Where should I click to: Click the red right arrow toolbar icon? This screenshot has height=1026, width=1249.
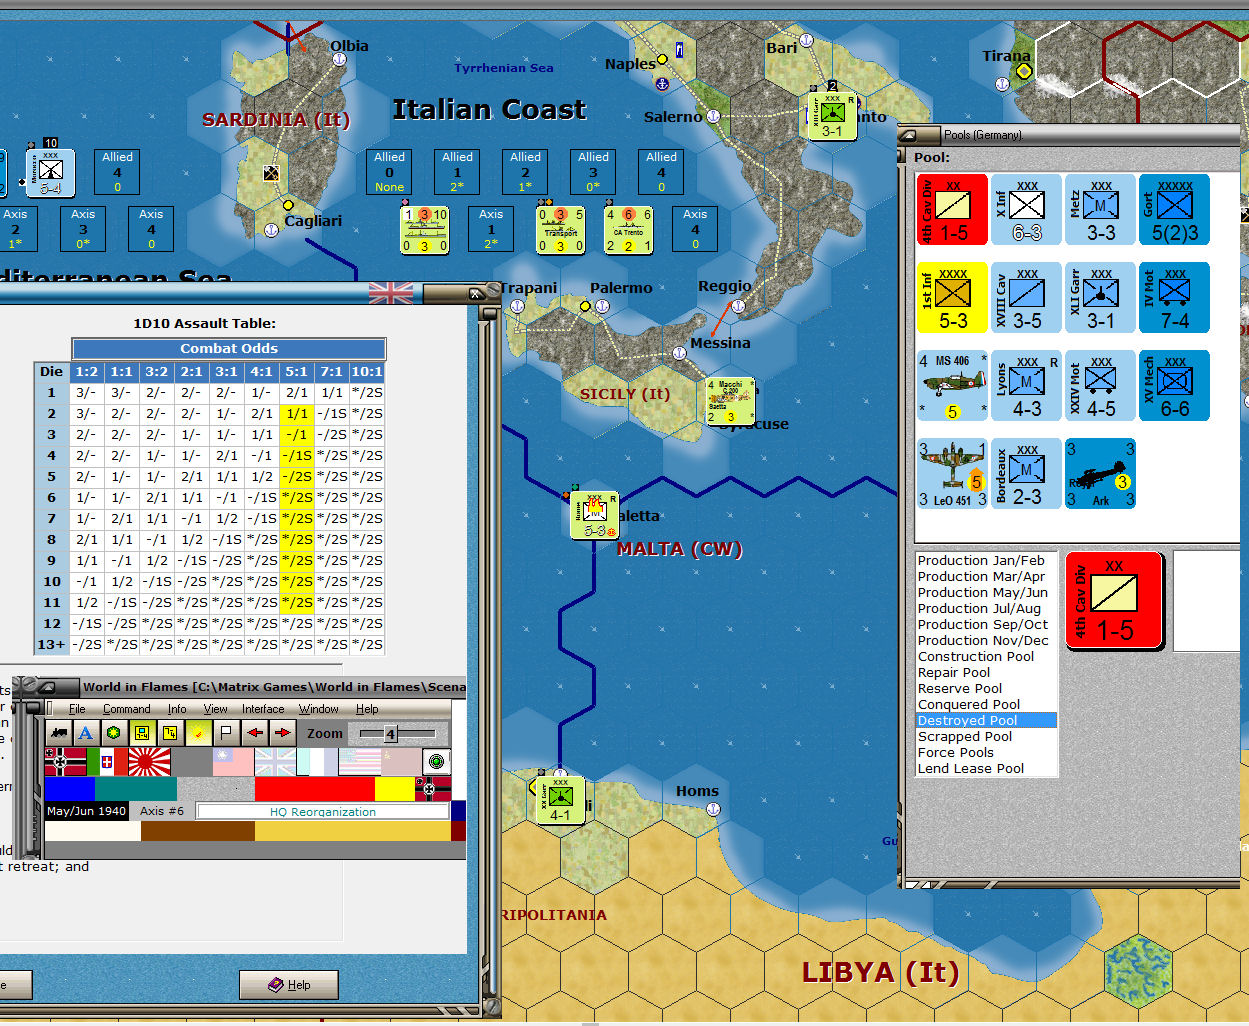tap(283, 733)
